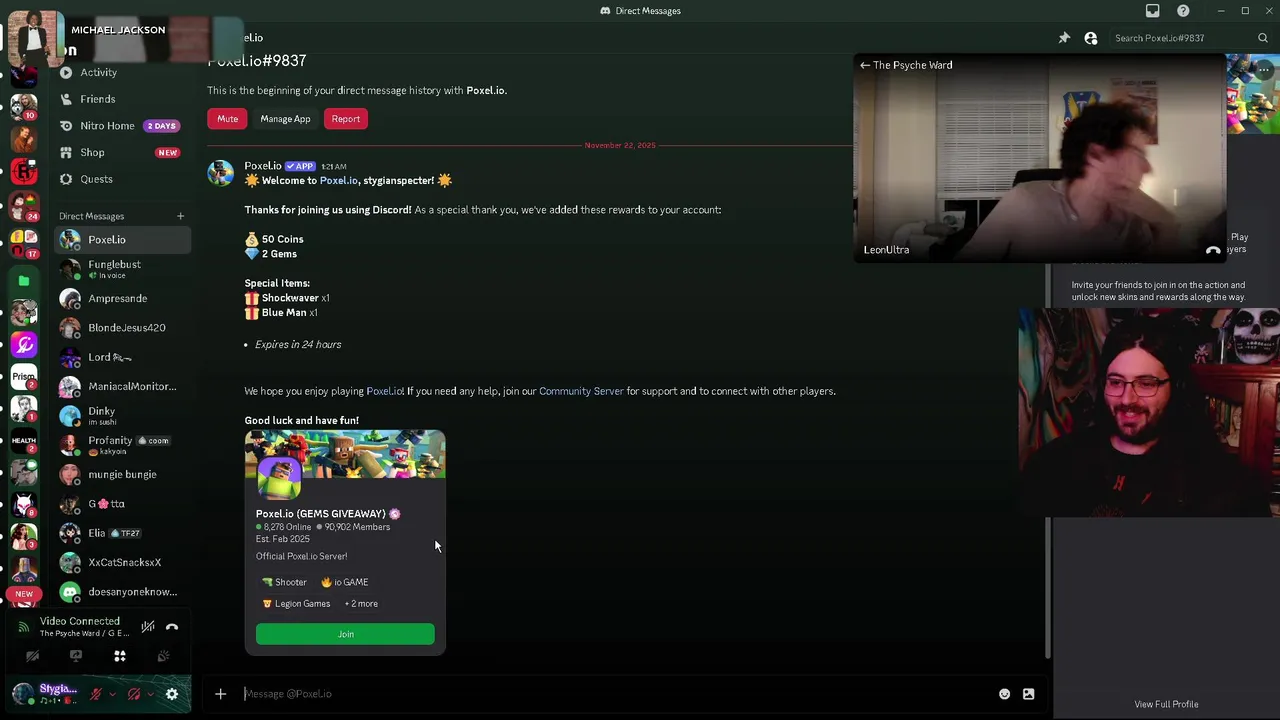
Task: Open the mungie bungie conversation
Action: pyautogui.click(x=122, y=474)
